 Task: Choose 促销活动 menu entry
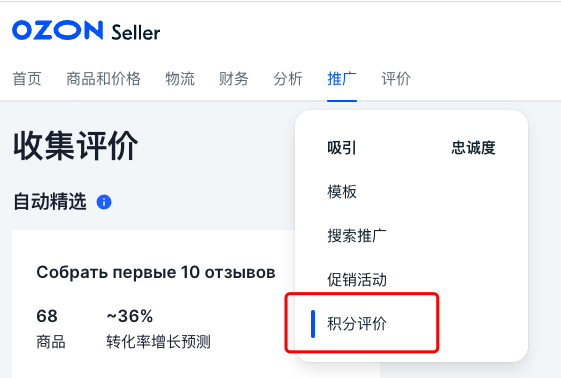pyautogui.click(x=357, y=280)
